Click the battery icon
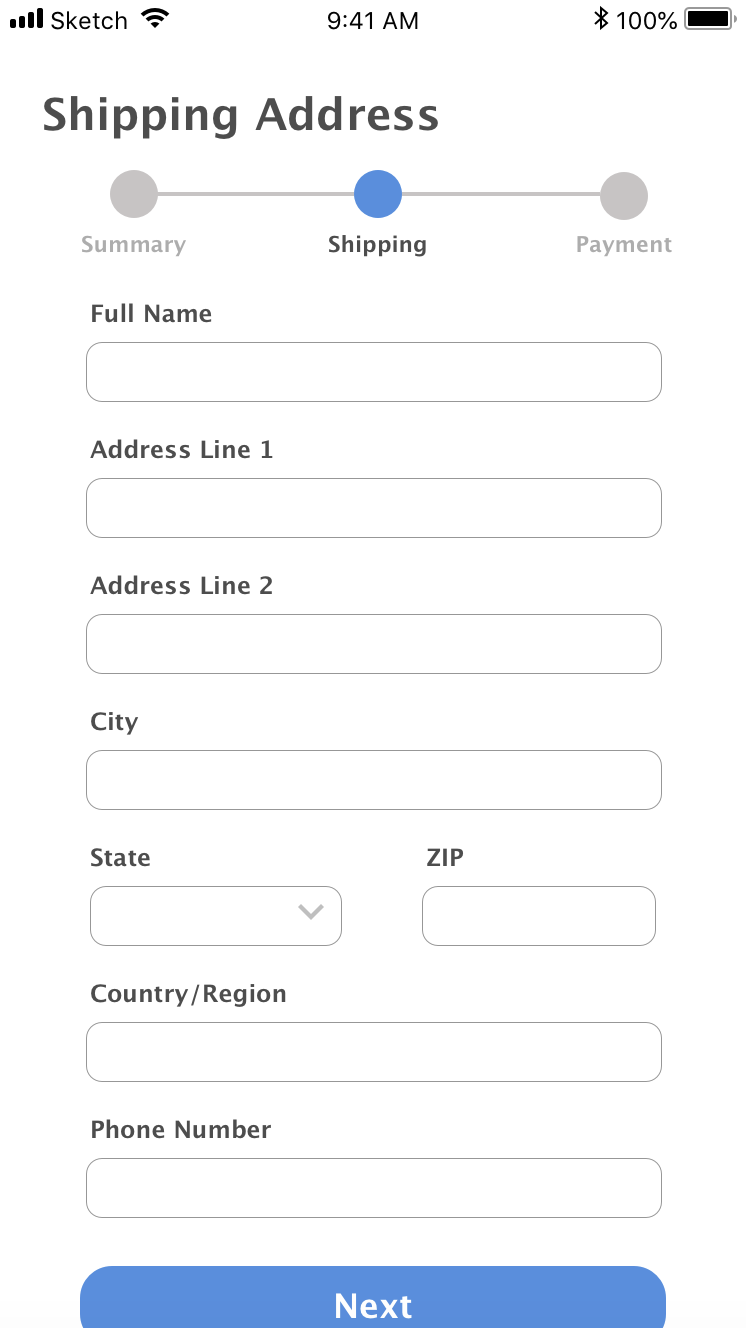 click(x=711, y=18)
